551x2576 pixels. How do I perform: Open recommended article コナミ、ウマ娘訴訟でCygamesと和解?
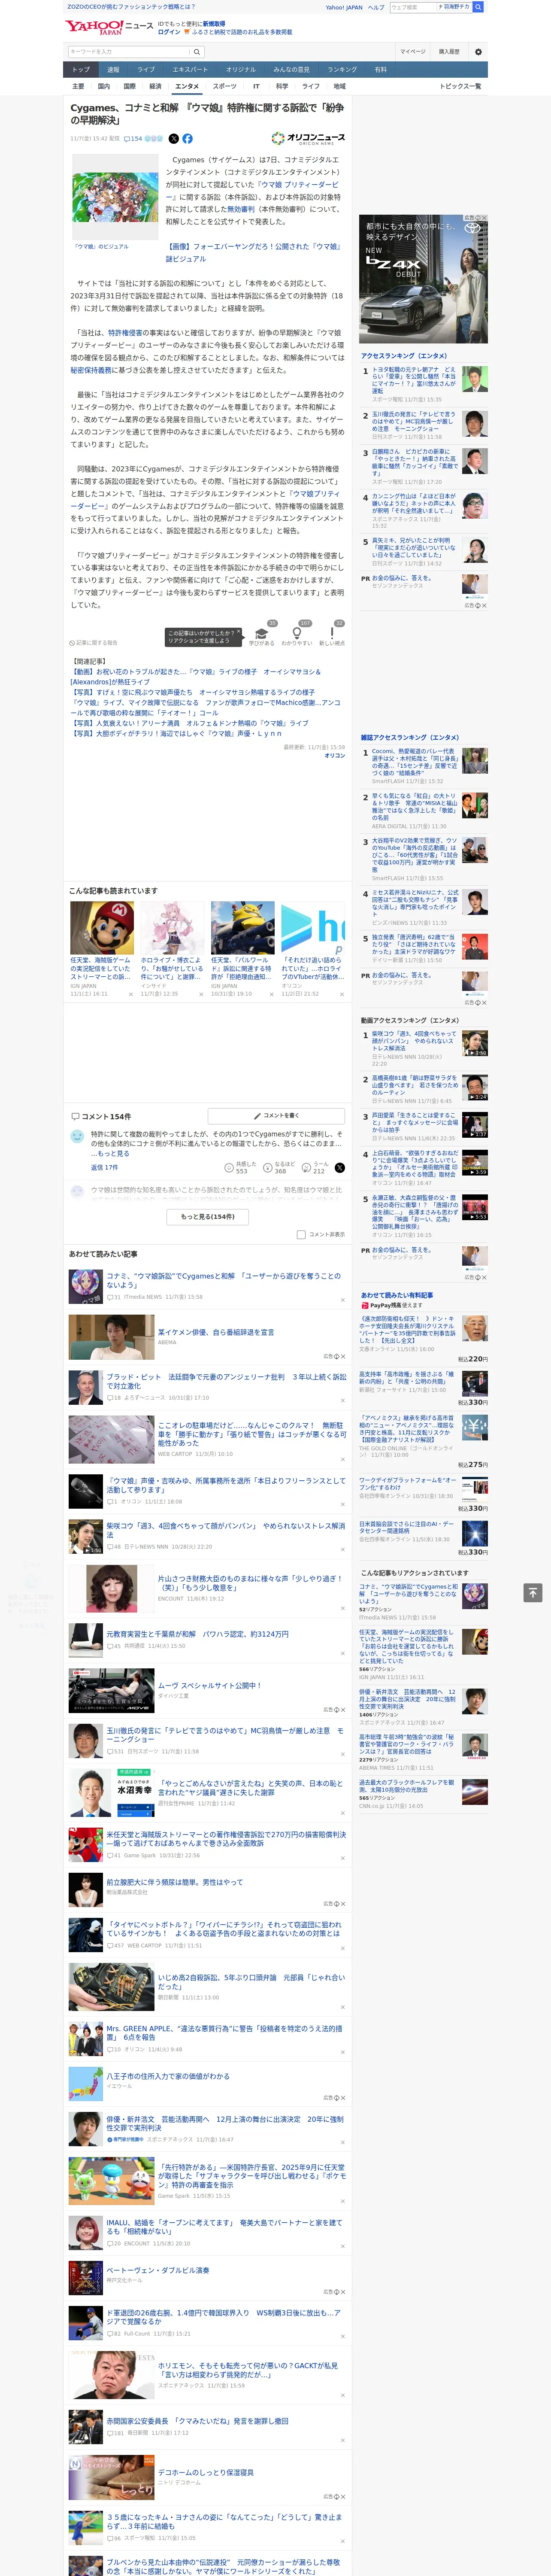point(224,1280)
